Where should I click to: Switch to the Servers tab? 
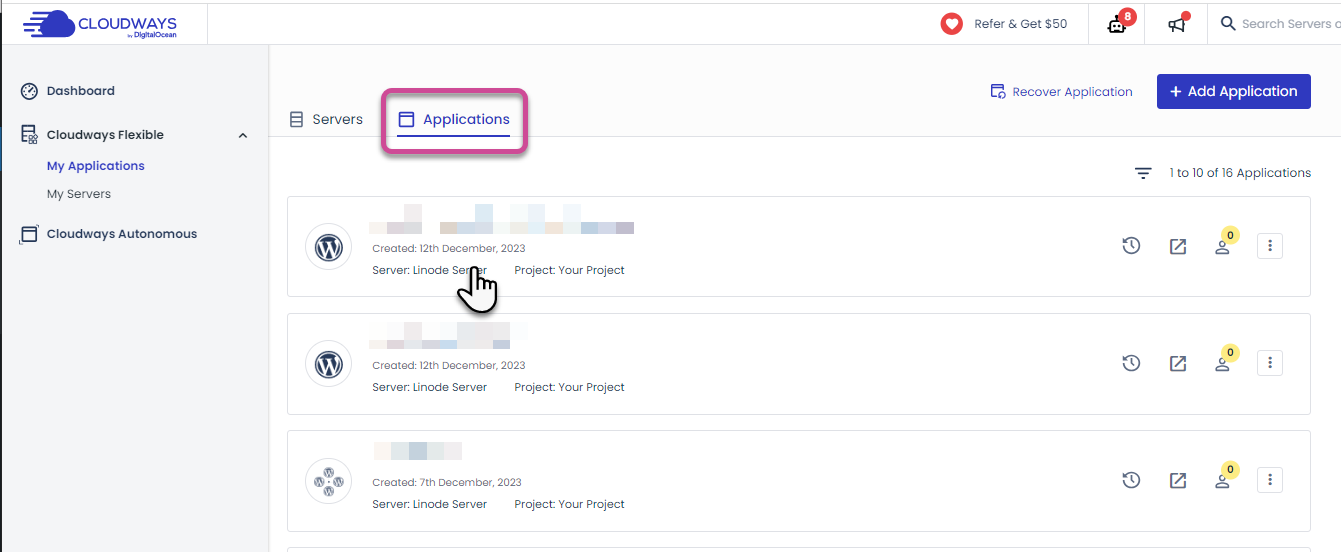(326, 119)
